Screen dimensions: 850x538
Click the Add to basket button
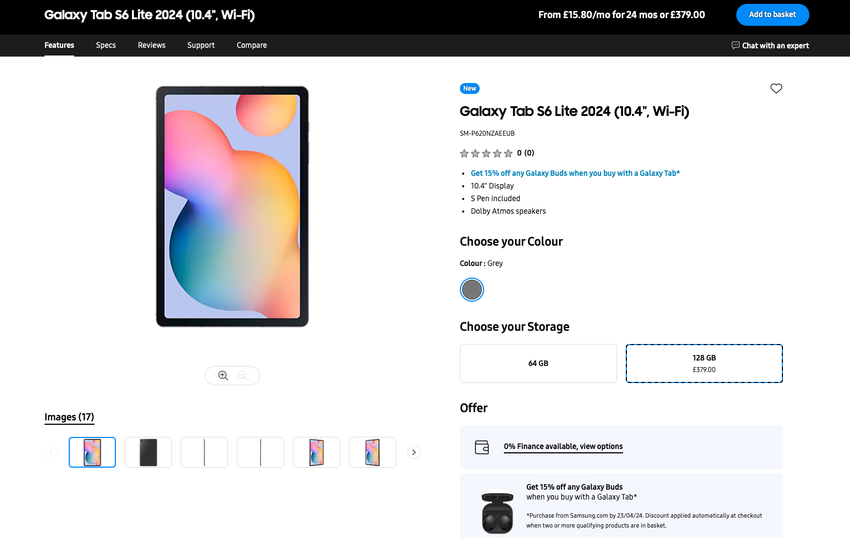click(772, 15)
